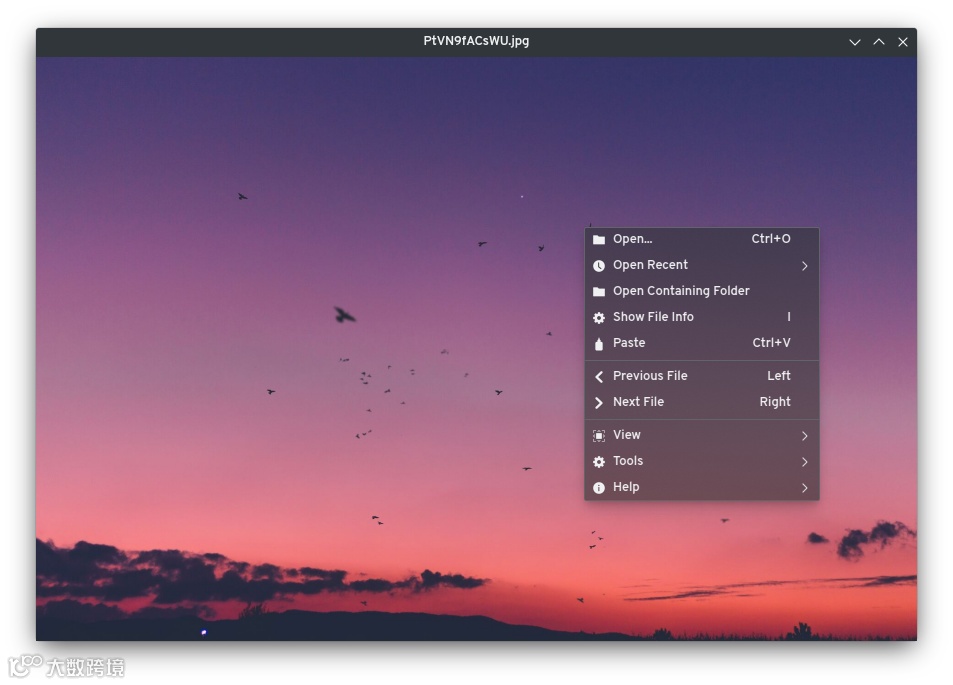Click the clock icon next to Open Recent
Image resolution: width=953 pixels, height=685 pixels.
[598, 265]
